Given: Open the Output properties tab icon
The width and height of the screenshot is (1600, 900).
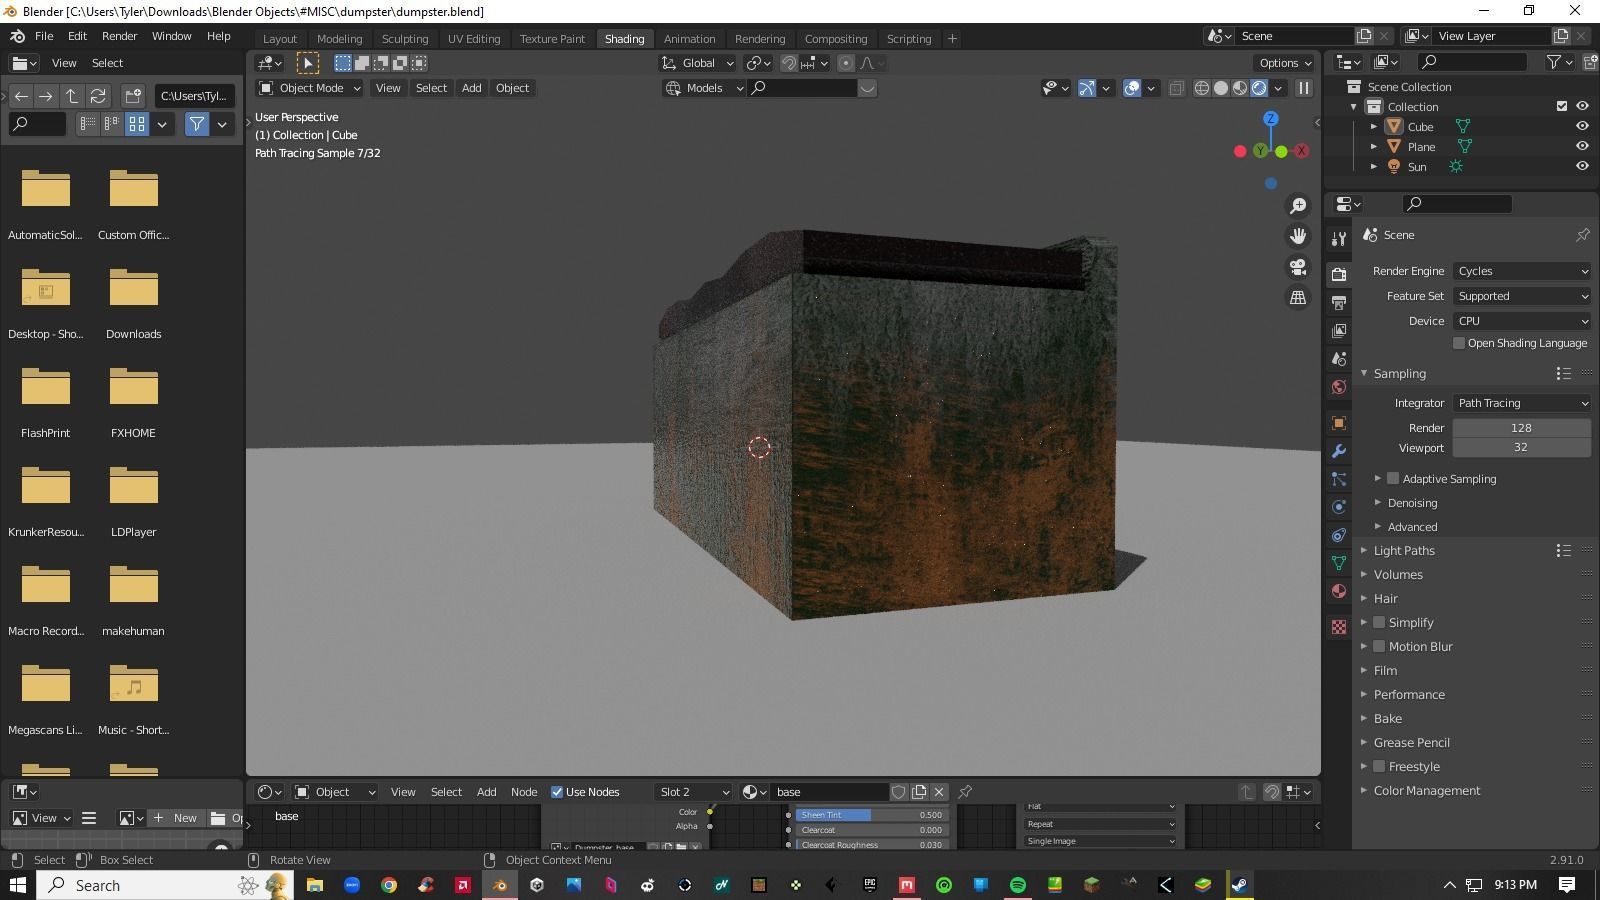Looking at the screenshot, I should pyautogui.click(x=1339, y=302).
